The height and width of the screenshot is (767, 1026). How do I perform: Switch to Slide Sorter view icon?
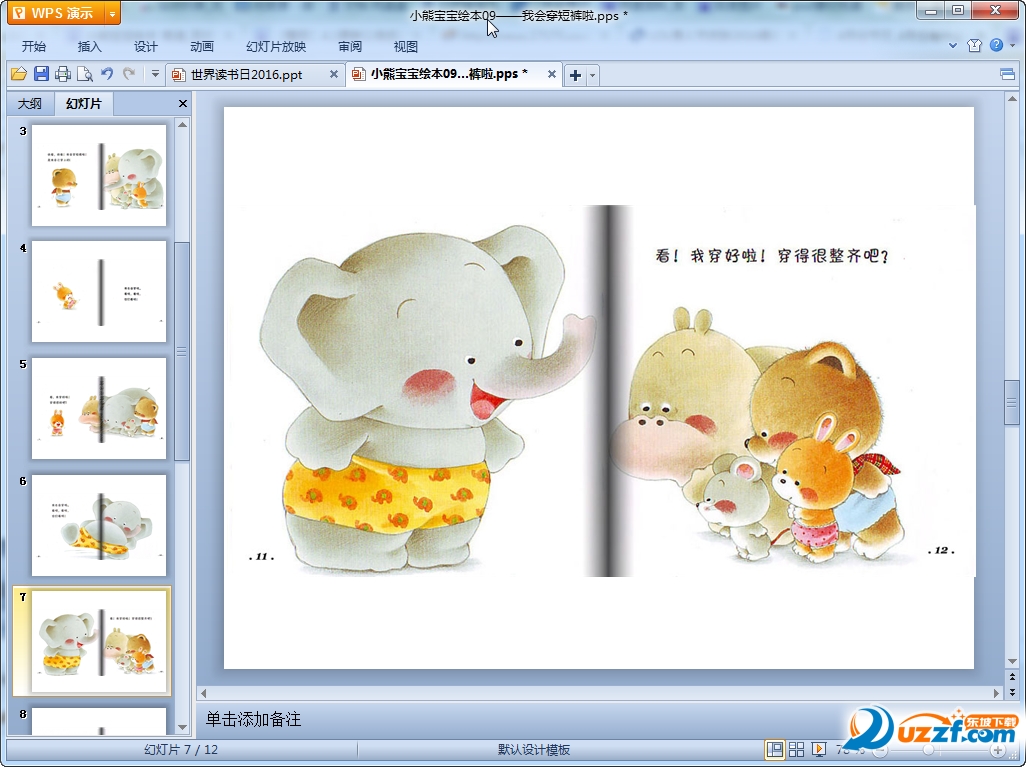(796, 749)
